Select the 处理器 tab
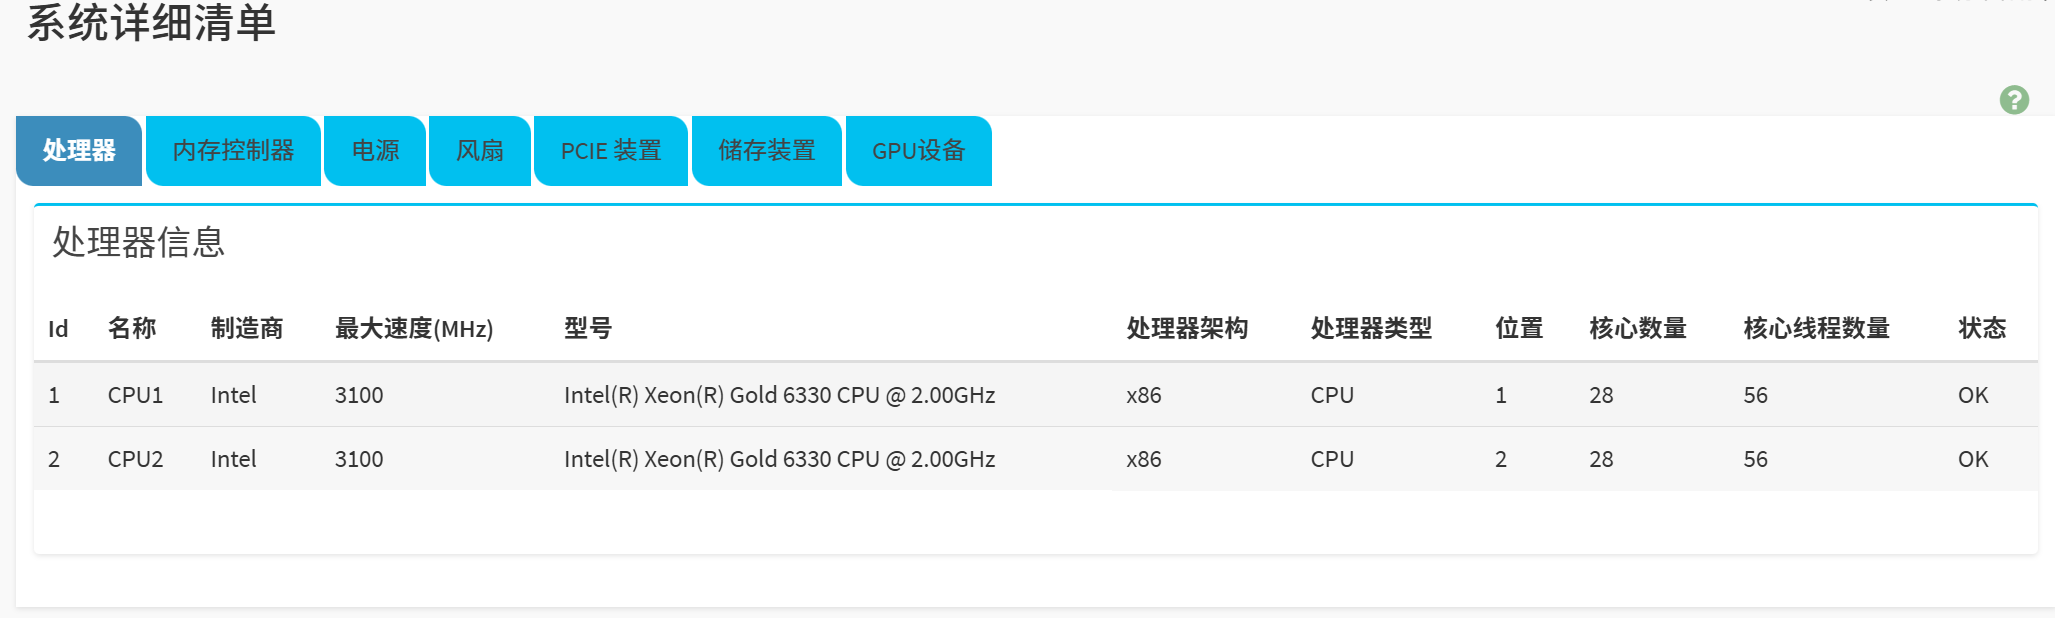This screenshot has height=618, width=2055. (79, 151)
